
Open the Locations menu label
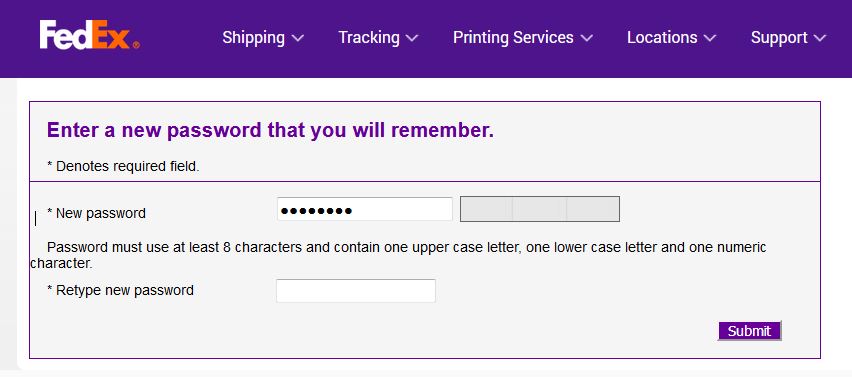(x=662, y=37)
